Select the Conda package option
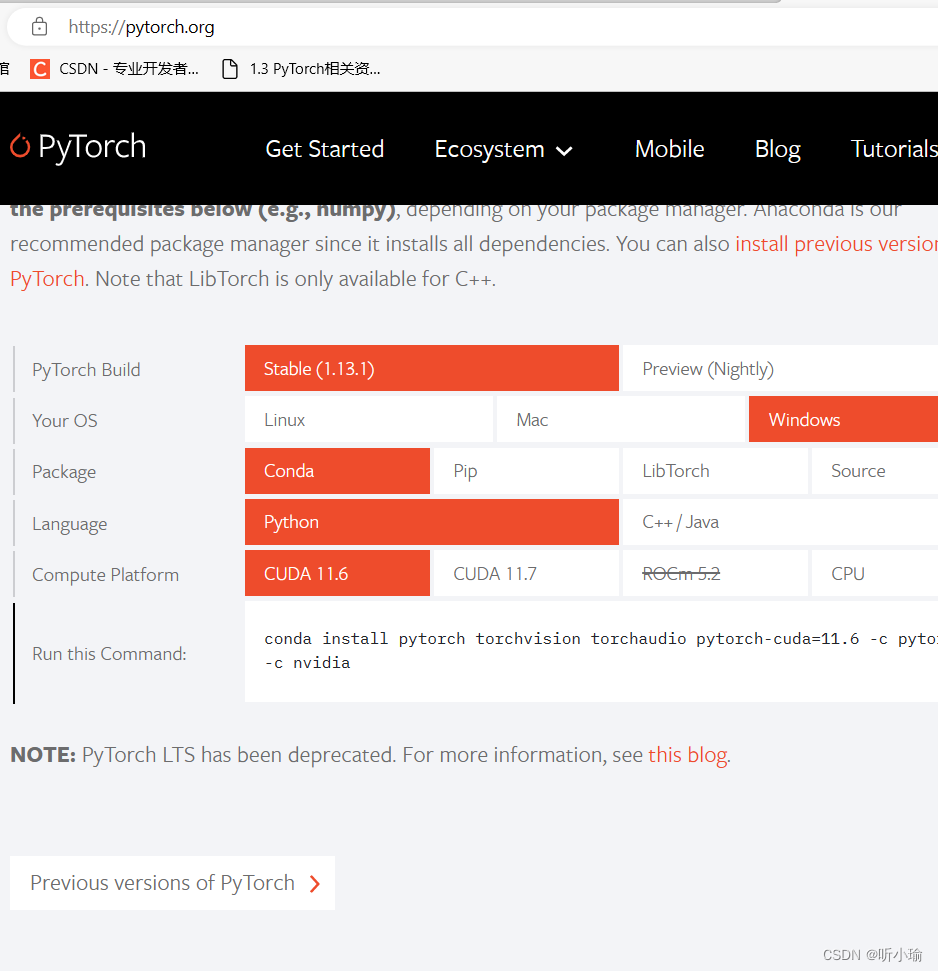 point(337,471)
